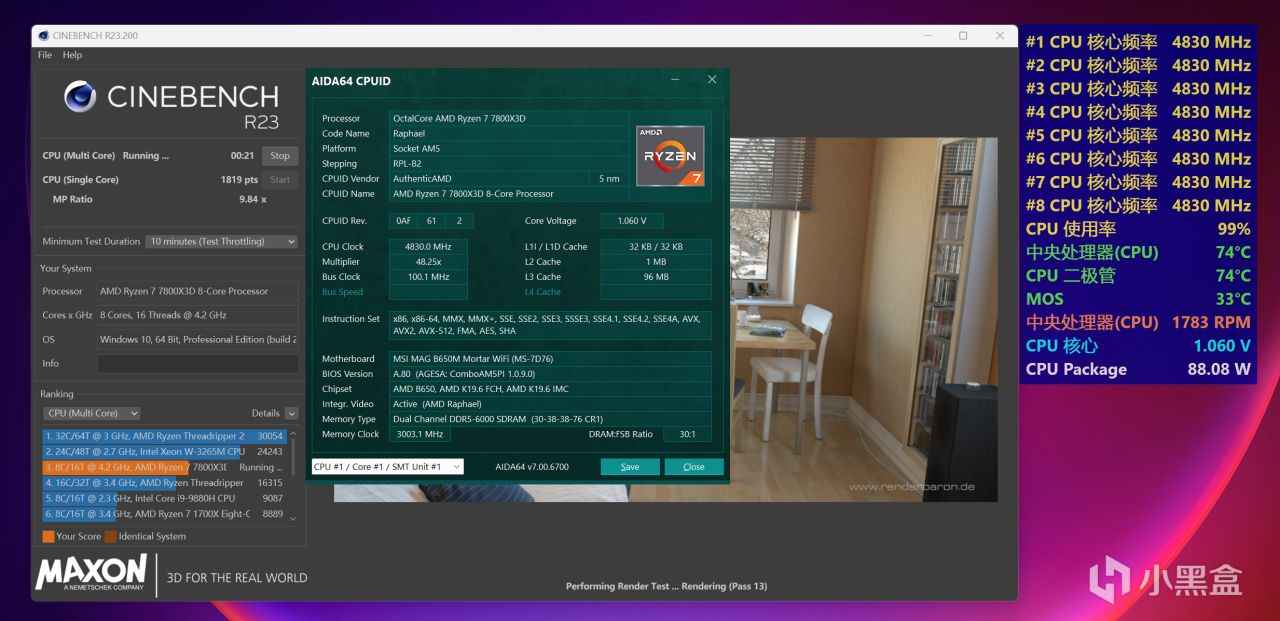
Task: Minimize the AIDA64 CPUID window
Action: [673, 80]
